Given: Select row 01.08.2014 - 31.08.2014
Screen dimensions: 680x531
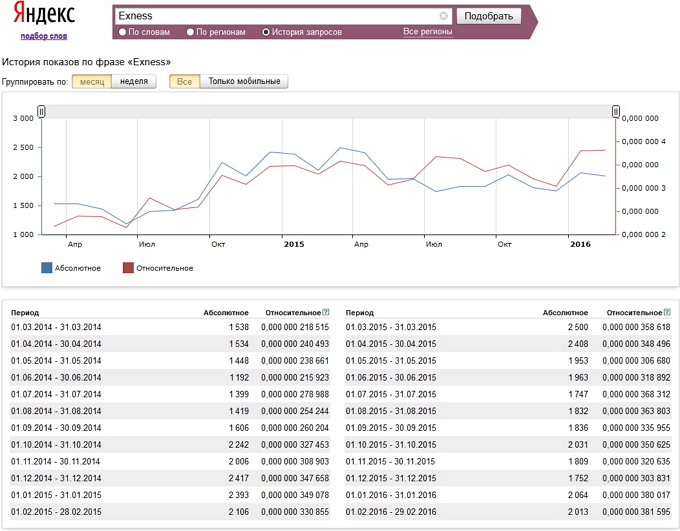Looking at the screenshot, I should point(170,411).
